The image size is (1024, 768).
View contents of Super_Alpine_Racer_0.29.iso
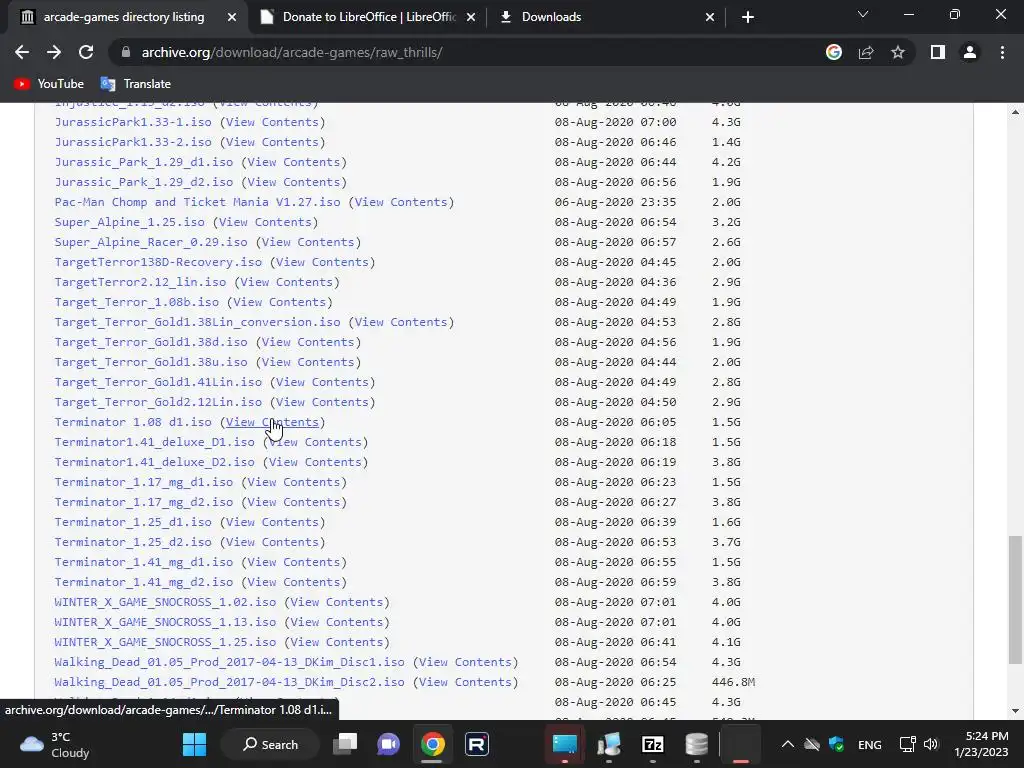[x=308, y=242]
